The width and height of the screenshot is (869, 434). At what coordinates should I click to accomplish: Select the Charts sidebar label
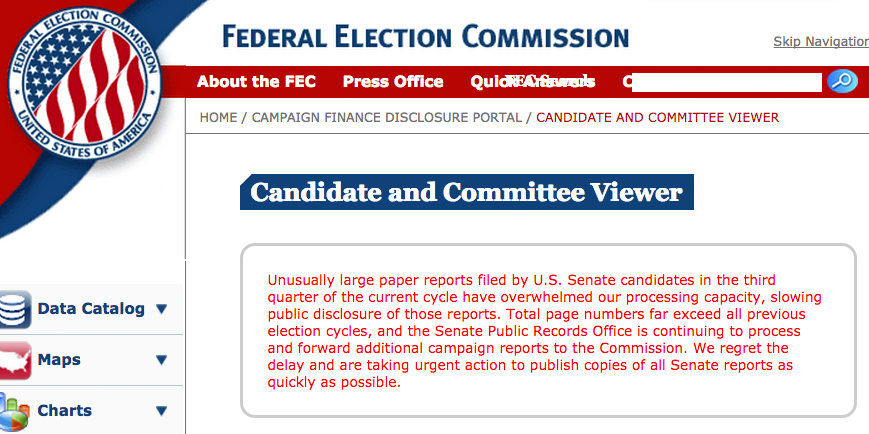click(64, 411)
